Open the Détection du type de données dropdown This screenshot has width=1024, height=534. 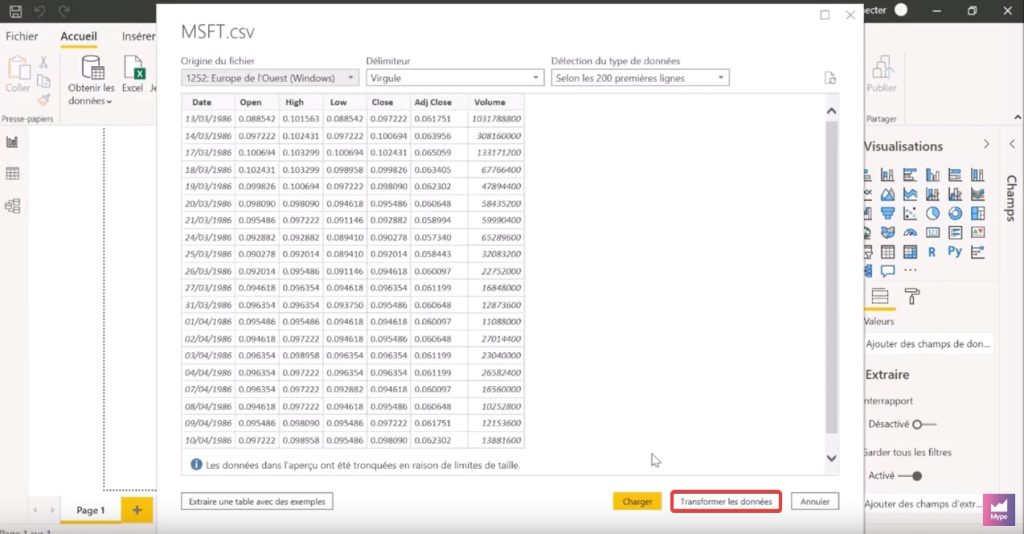tap(640, 78)
